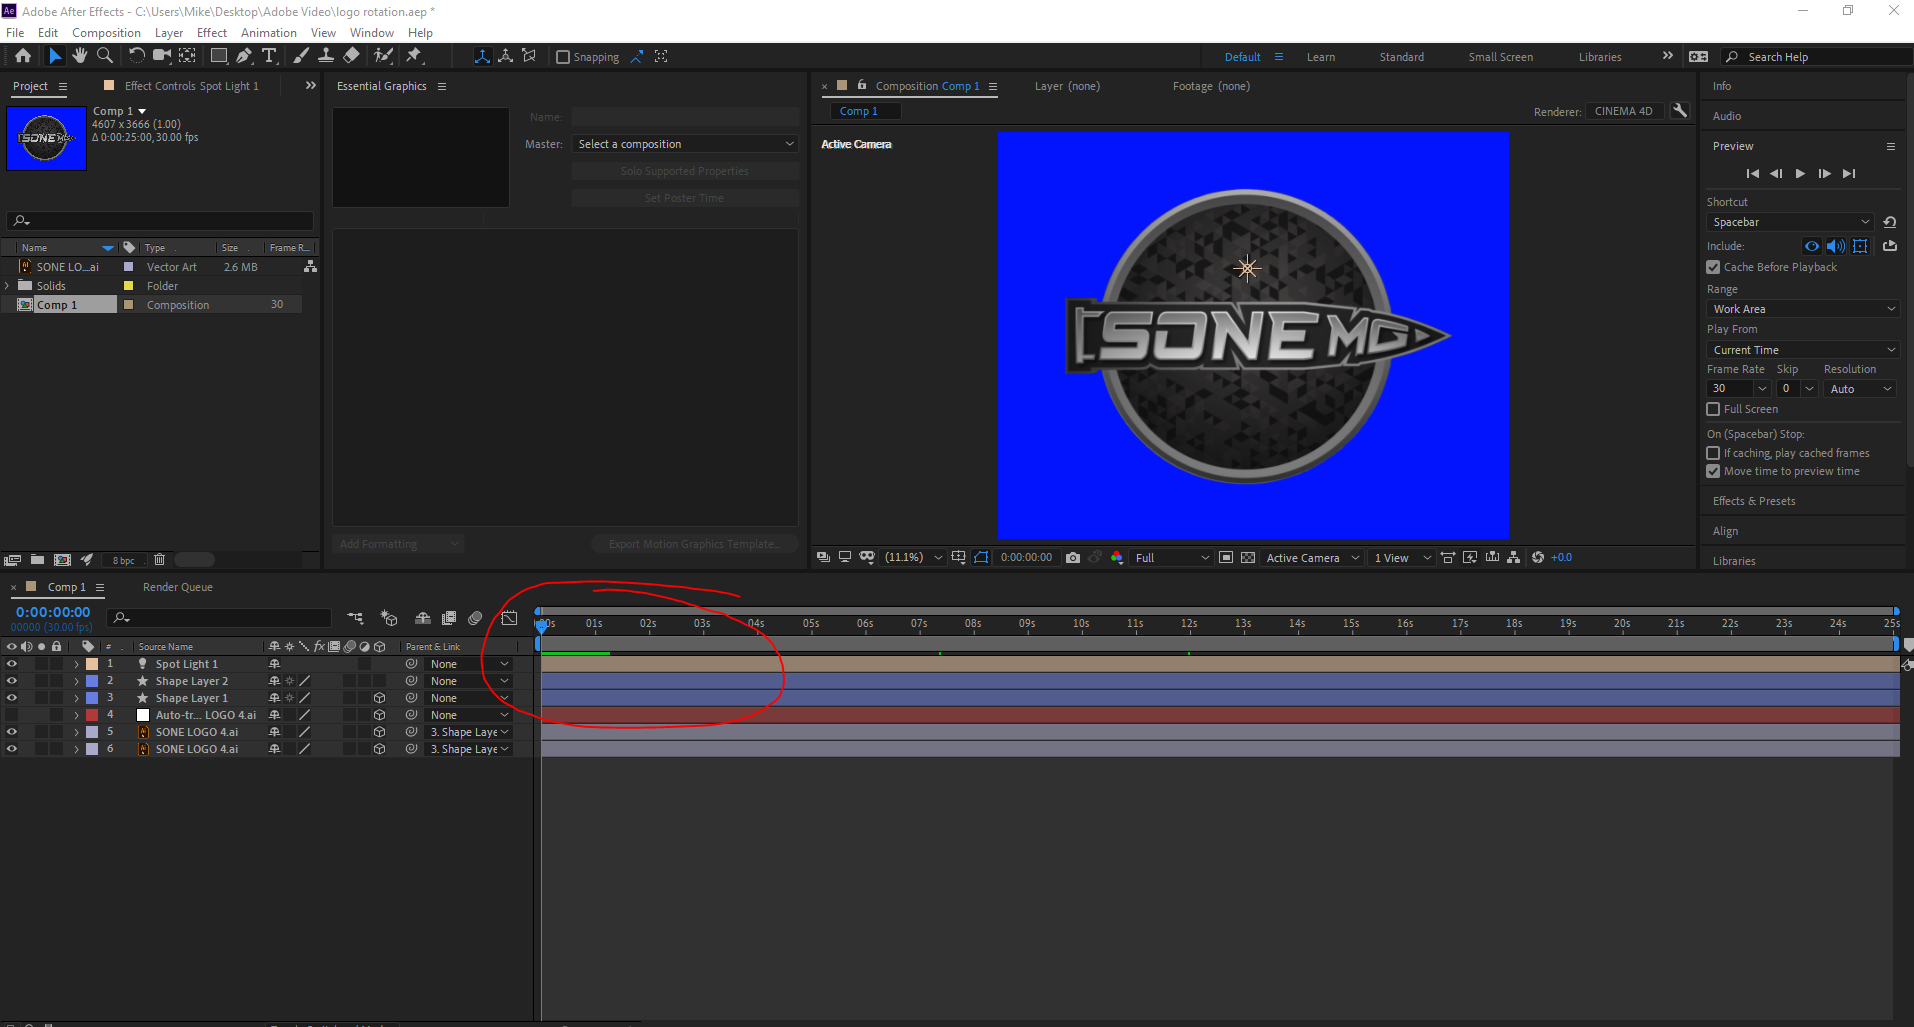Open preview Resolution Auto dropdown
The height and width of the screenshot is (1027, 1914).
point(1860,389)
